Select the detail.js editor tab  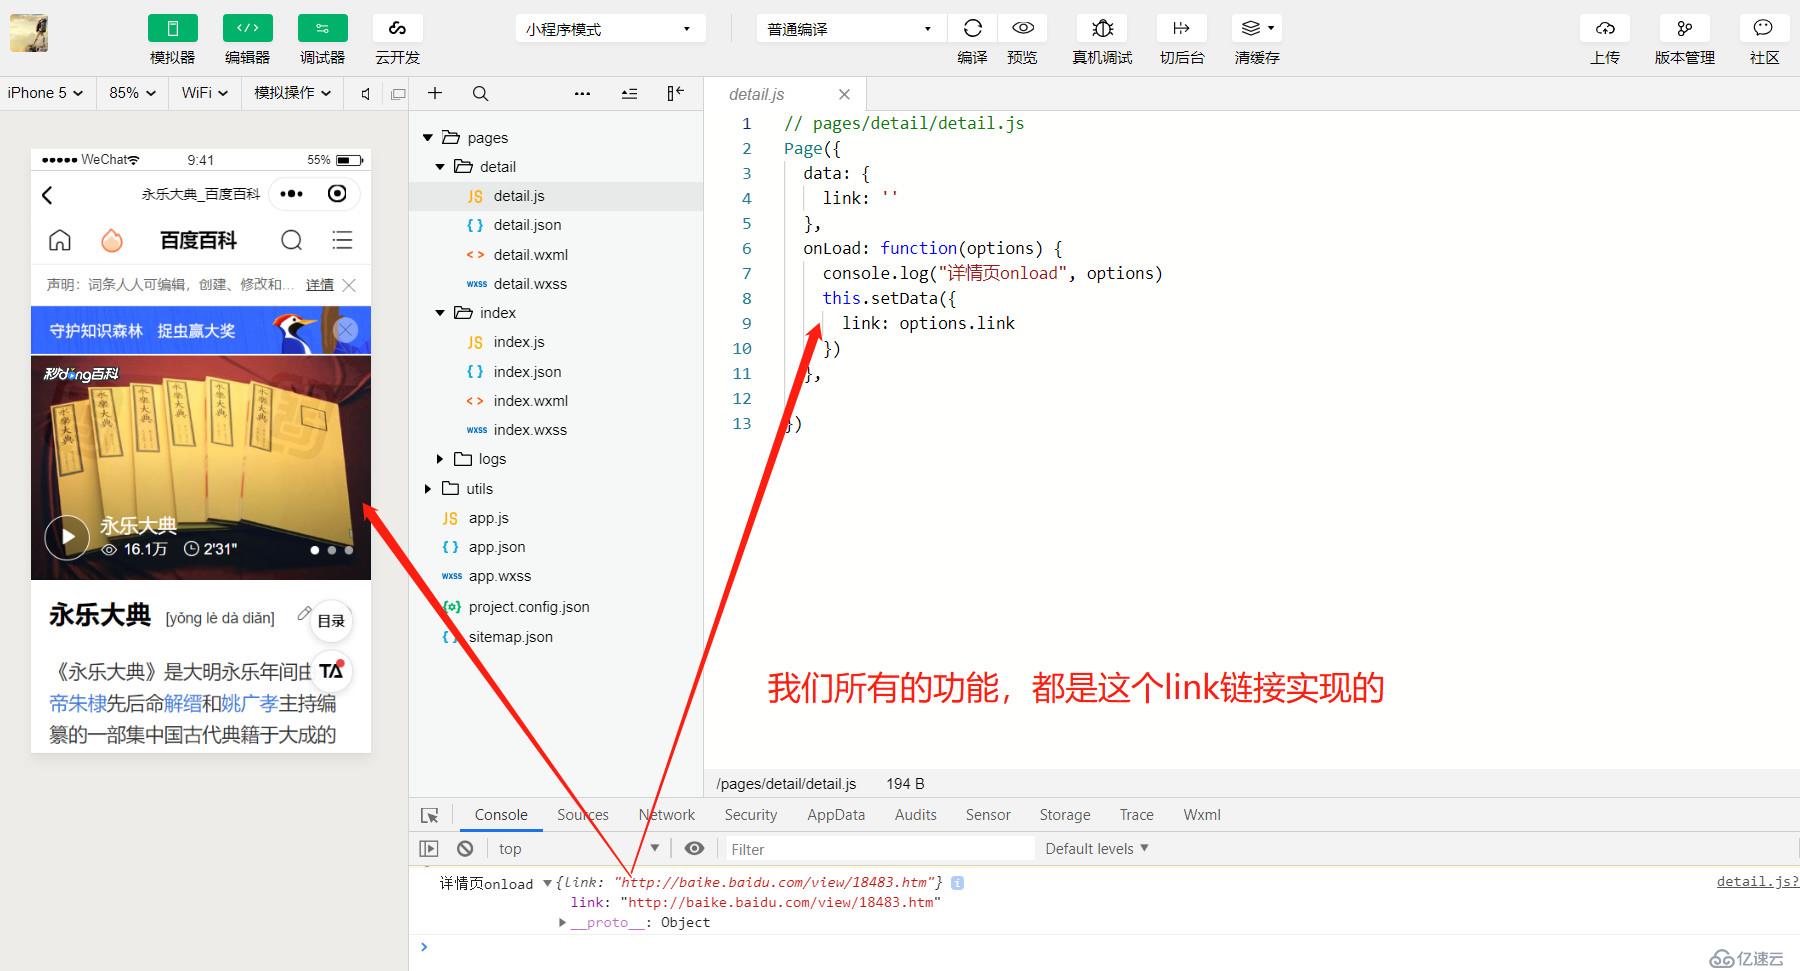click(x=757, y=94)
